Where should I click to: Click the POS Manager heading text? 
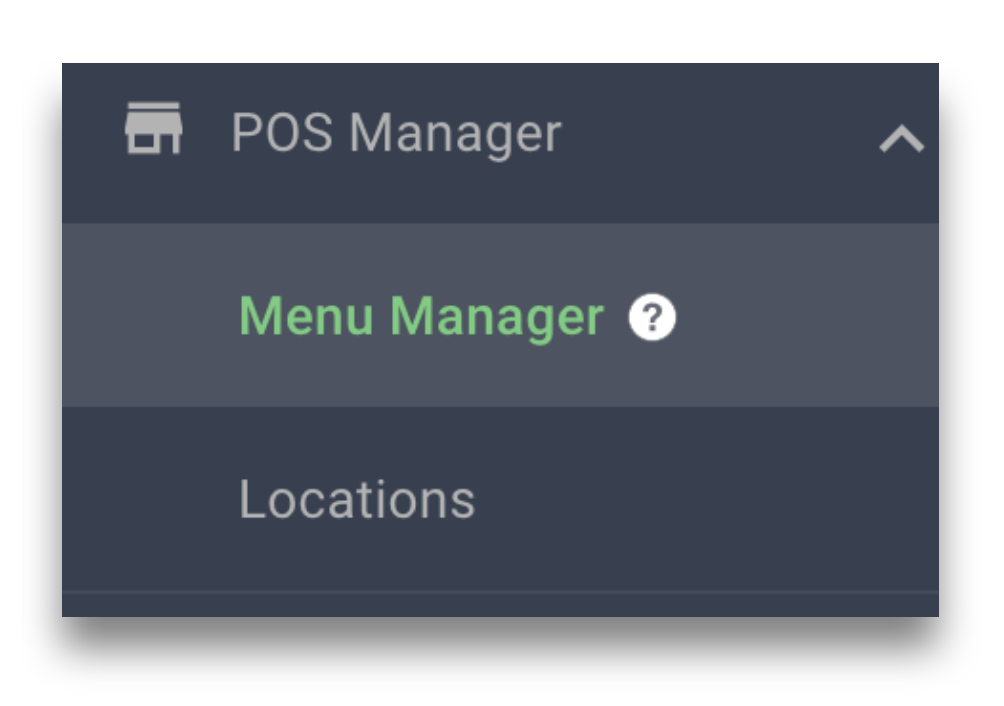tap(396, 133)
